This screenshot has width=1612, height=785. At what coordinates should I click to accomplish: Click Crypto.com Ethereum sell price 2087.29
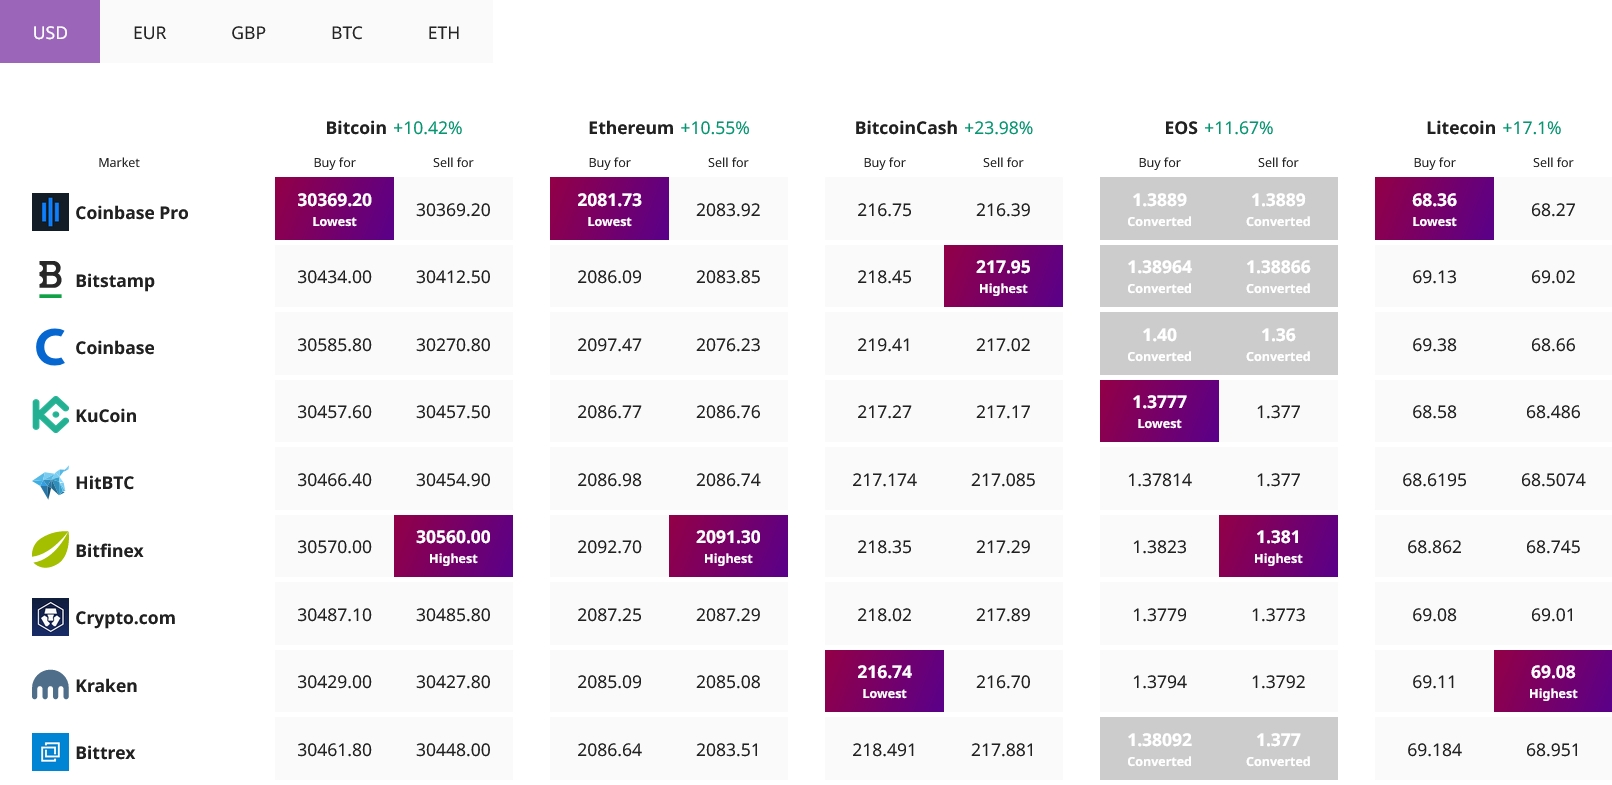(x=728, y=614)
